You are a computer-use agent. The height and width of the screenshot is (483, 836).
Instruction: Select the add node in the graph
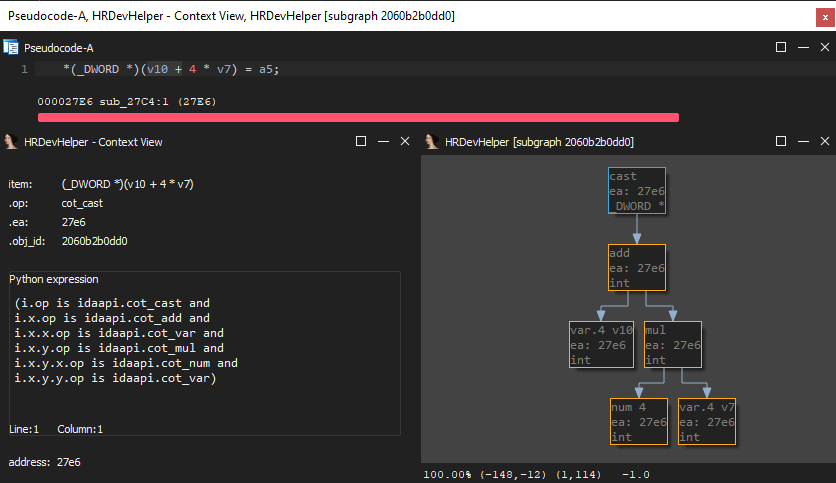(x=636, y=268)
